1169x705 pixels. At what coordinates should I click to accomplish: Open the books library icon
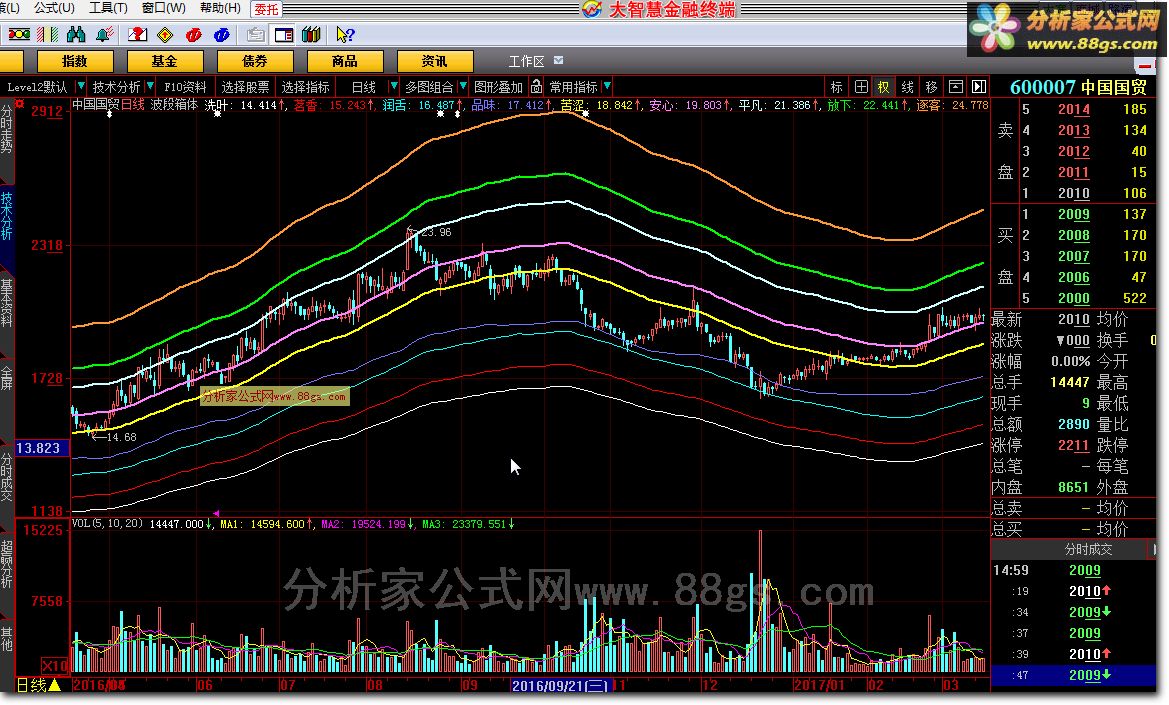click(311, 34)
